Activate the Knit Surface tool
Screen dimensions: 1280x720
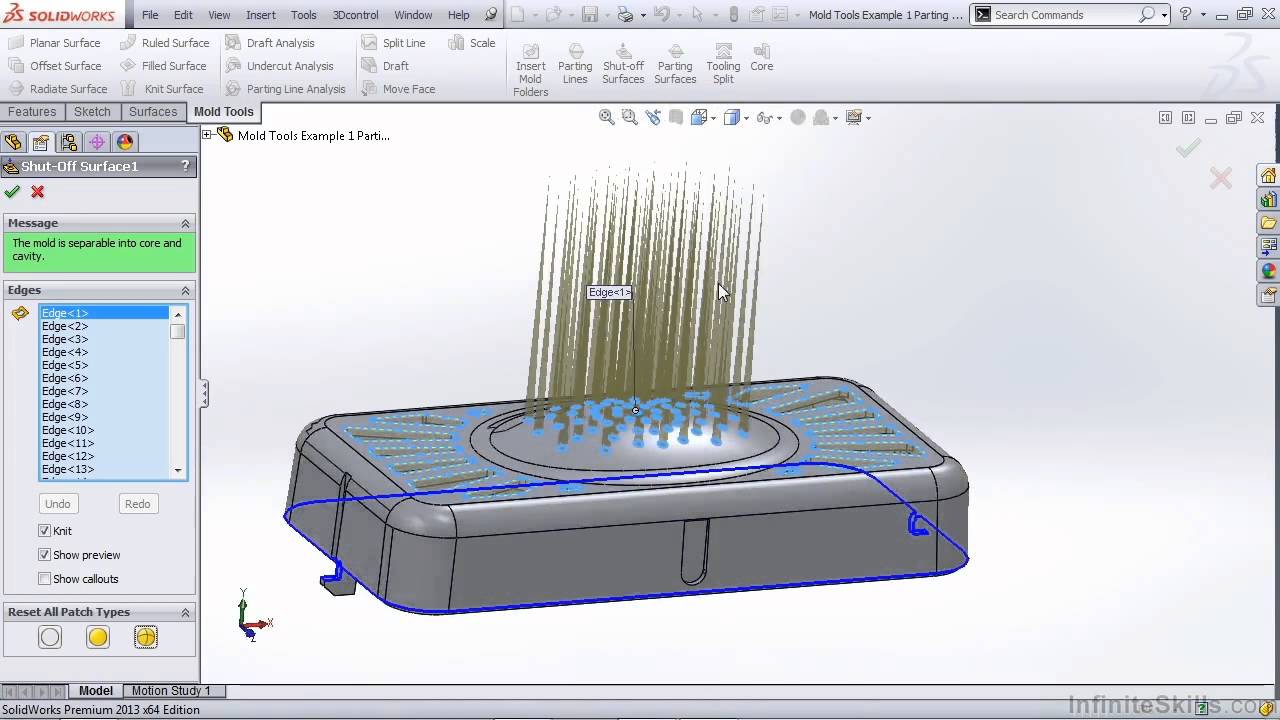[161, 89]
